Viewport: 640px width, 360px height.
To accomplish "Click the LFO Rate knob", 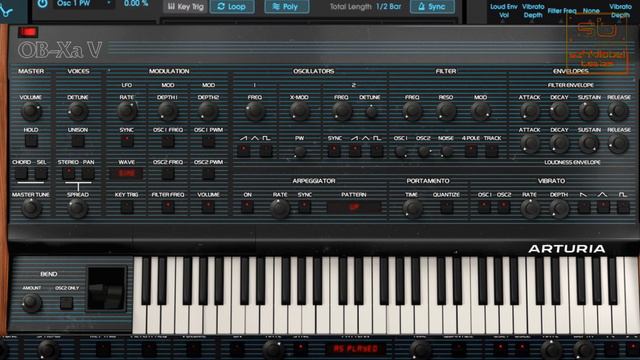I will coord(127,111).
